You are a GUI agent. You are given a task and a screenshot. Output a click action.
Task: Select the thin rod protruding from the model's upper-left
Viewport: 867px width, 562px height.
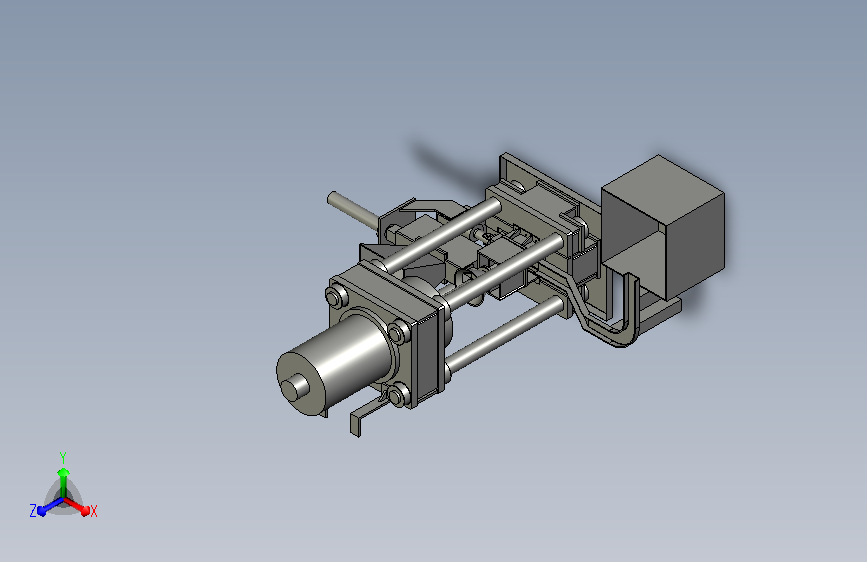(354, 209)
